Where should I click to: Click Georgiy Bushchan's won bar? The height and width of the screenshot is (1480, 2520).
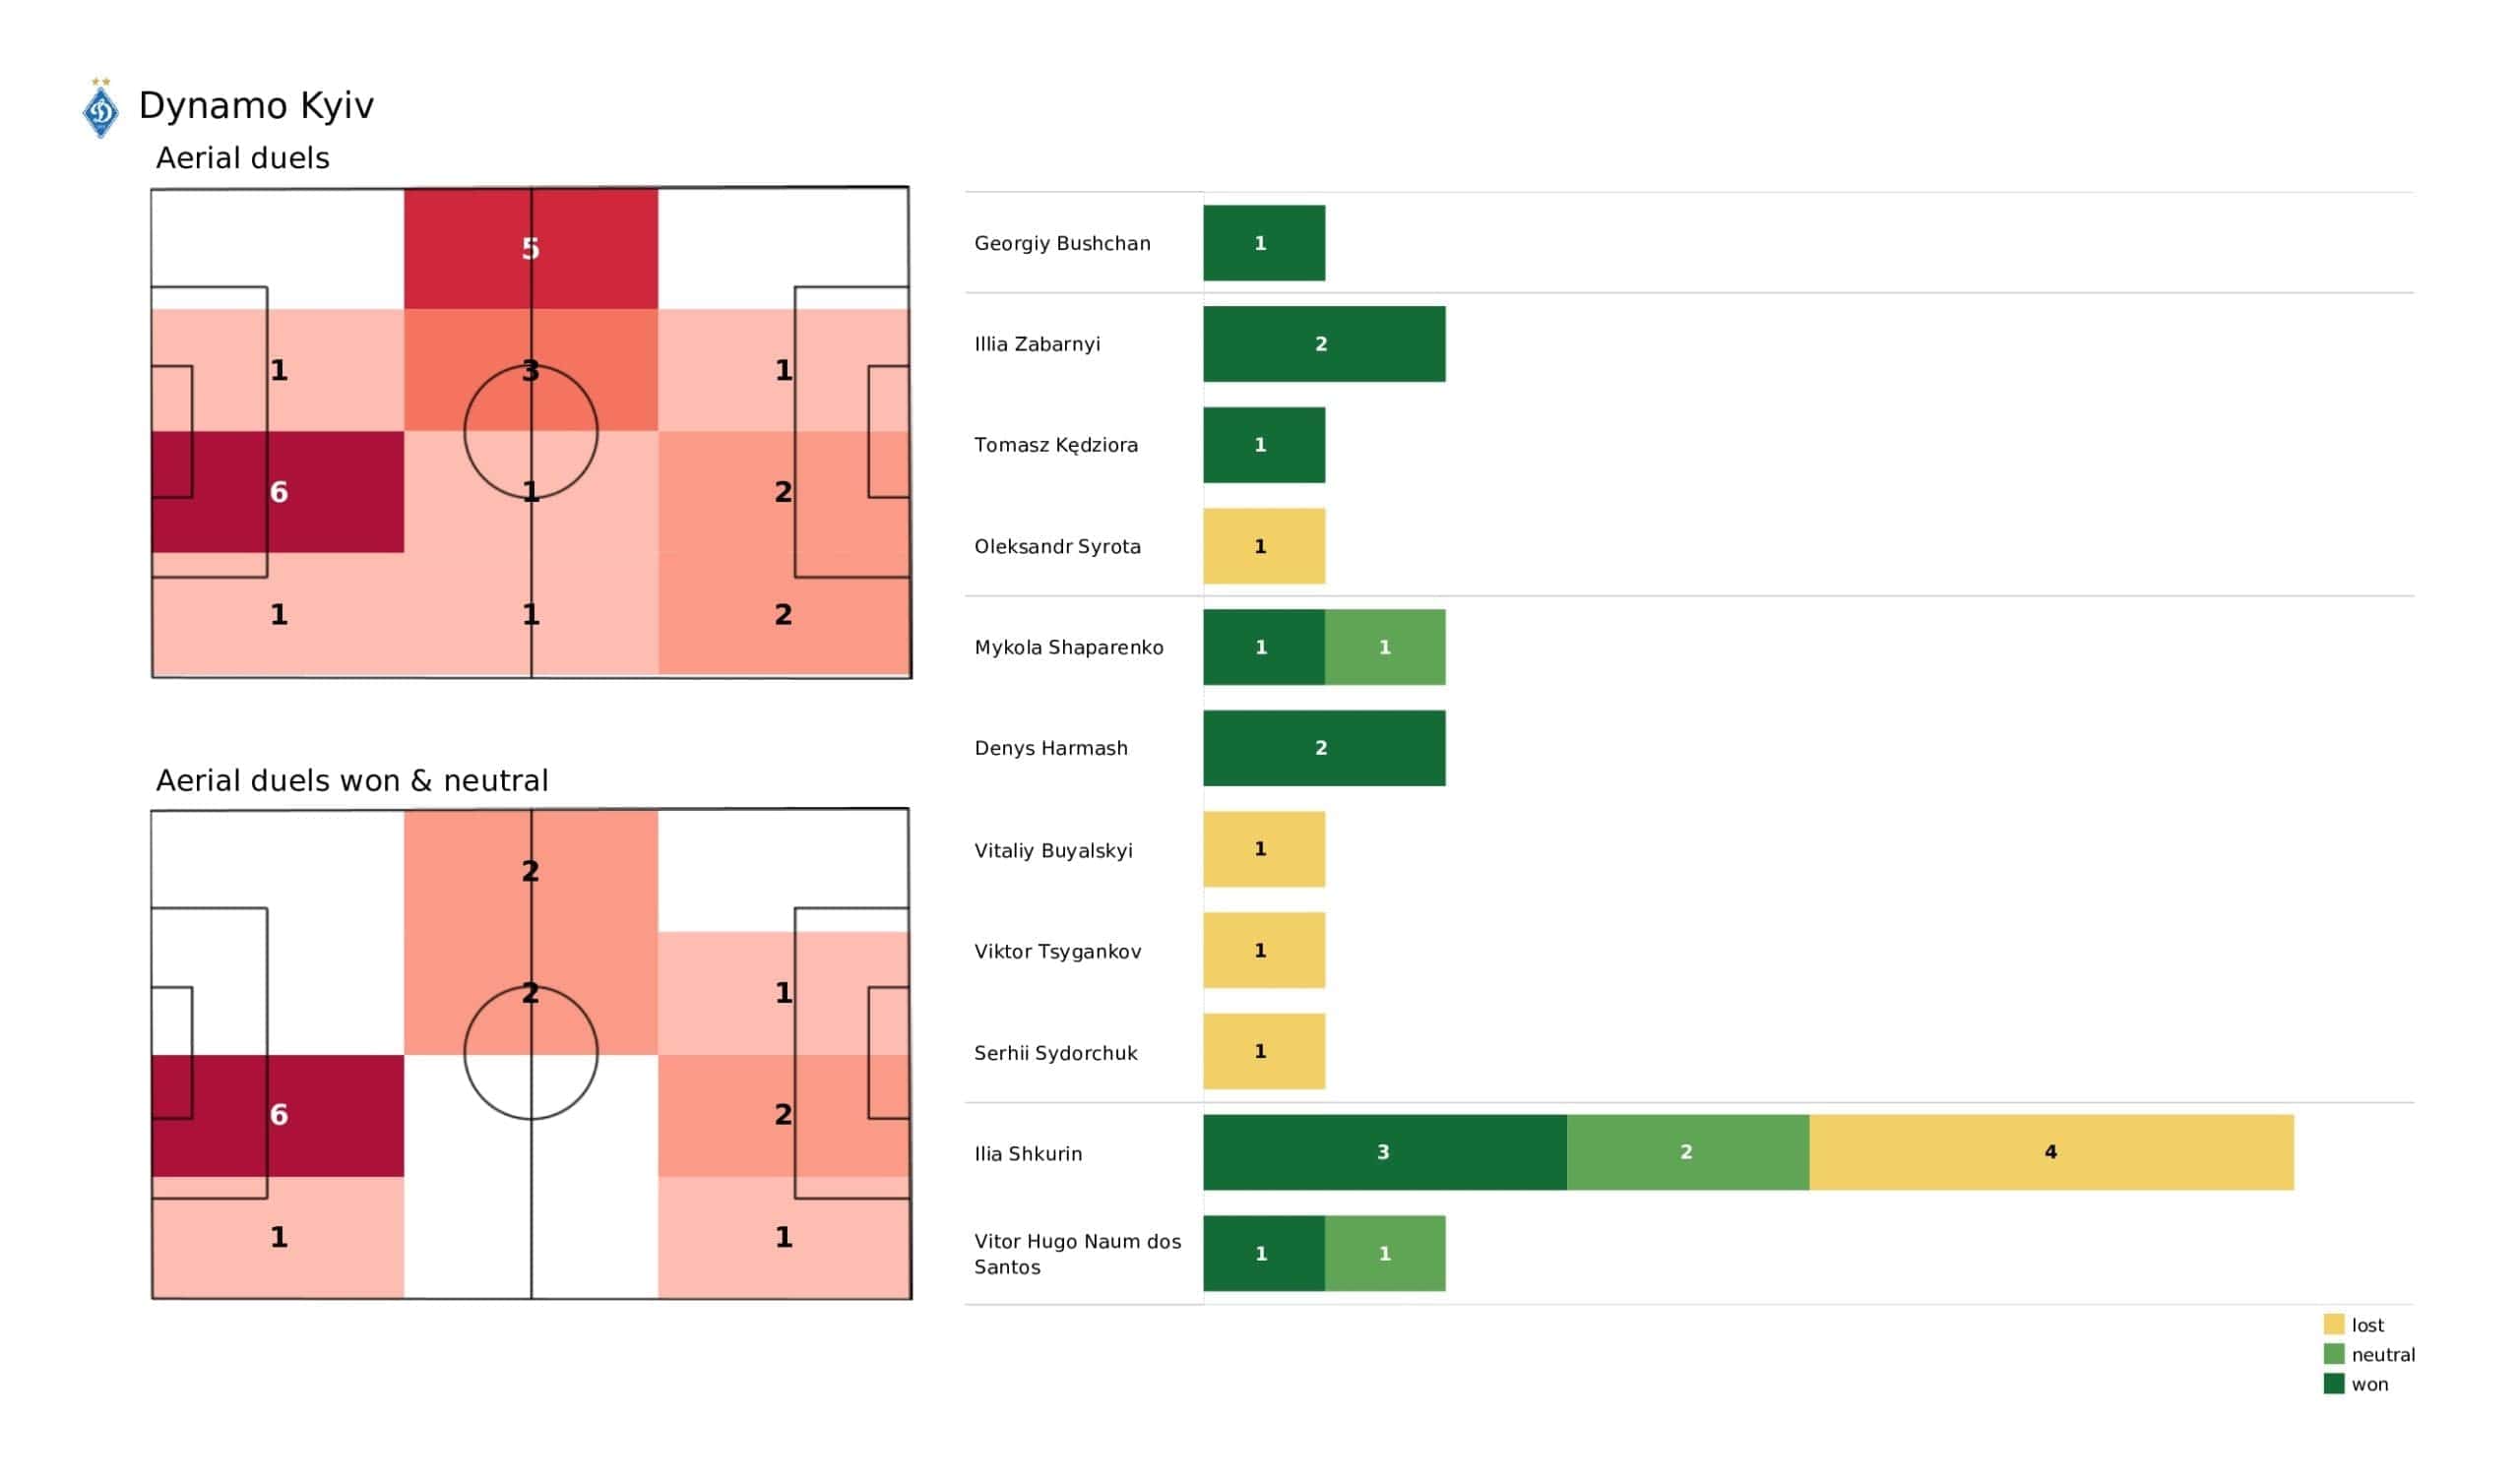coord(1263,243)
